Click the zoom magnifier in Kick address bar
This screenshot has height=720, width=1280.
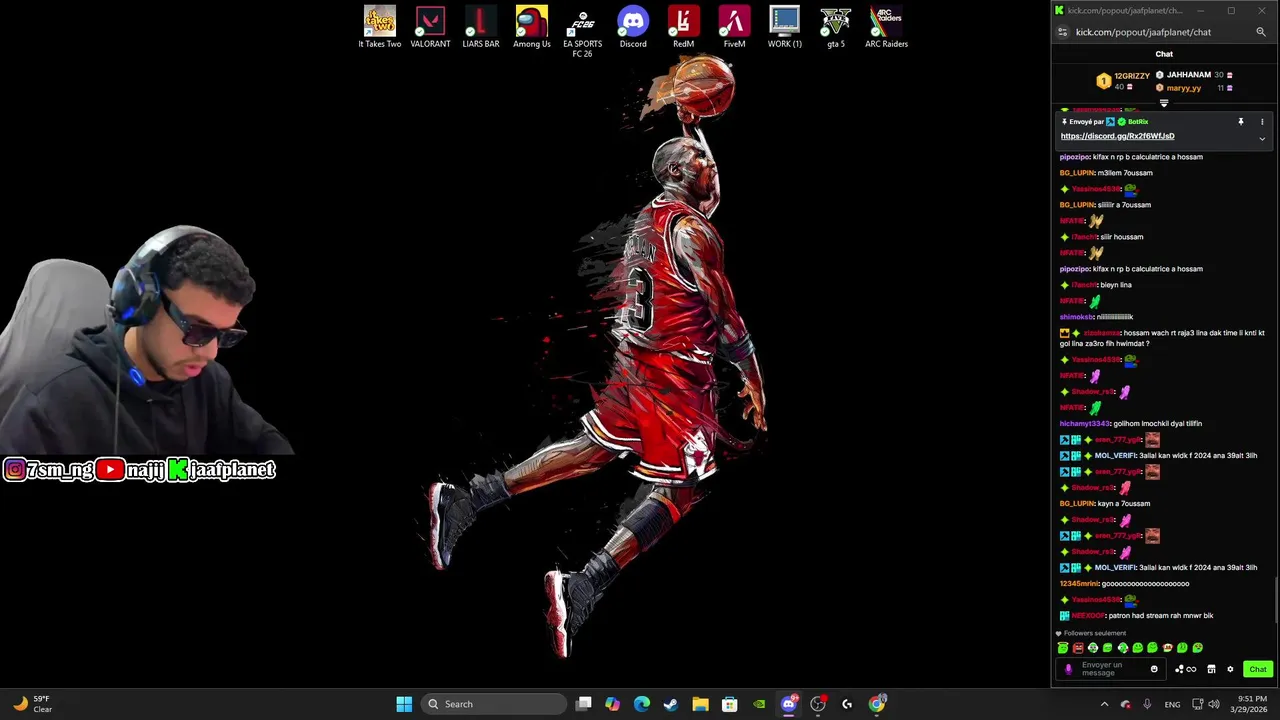click(x=1261, y=32)
